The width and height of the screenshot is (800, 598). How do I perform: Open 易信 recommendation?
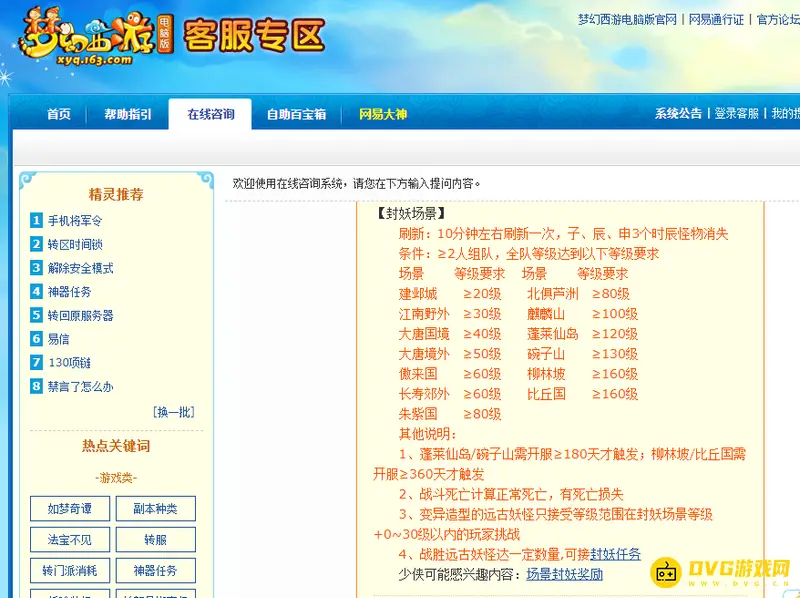pos(58,339)
